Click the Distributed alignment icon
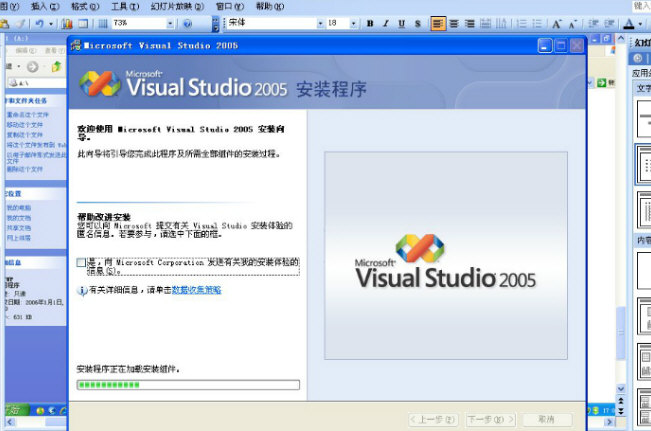 coord(485,24)
